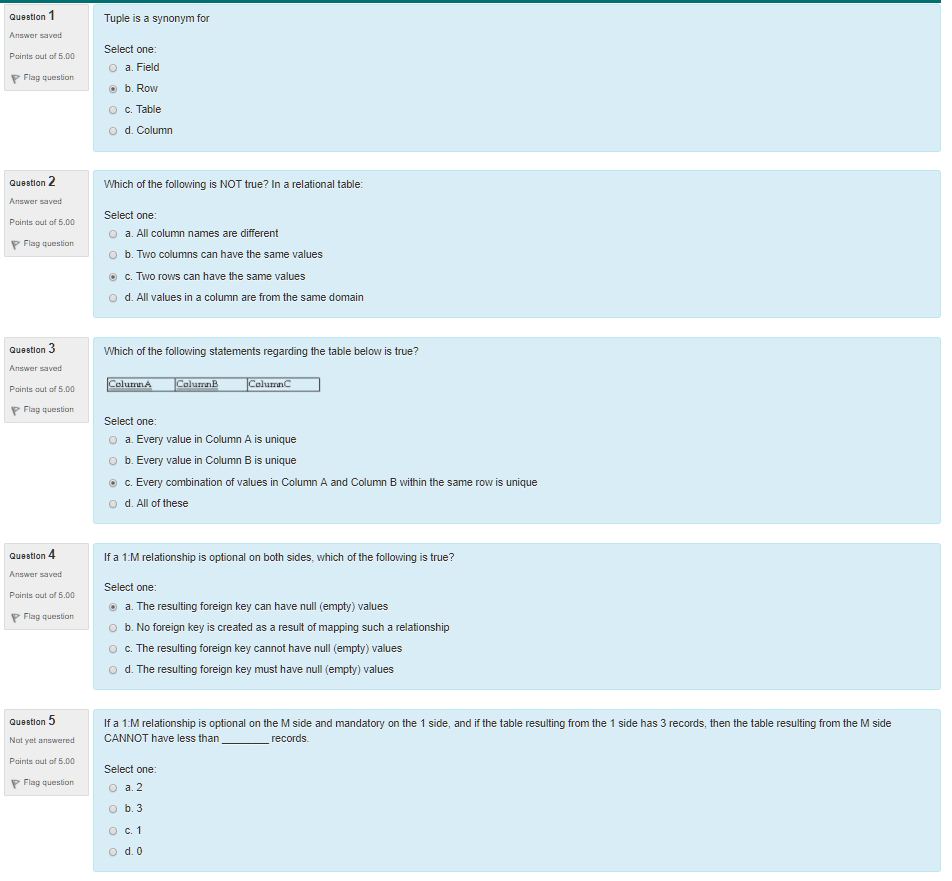
Task: Click the 'Not yet answered' status for Question 5
Action: (41, 740)
